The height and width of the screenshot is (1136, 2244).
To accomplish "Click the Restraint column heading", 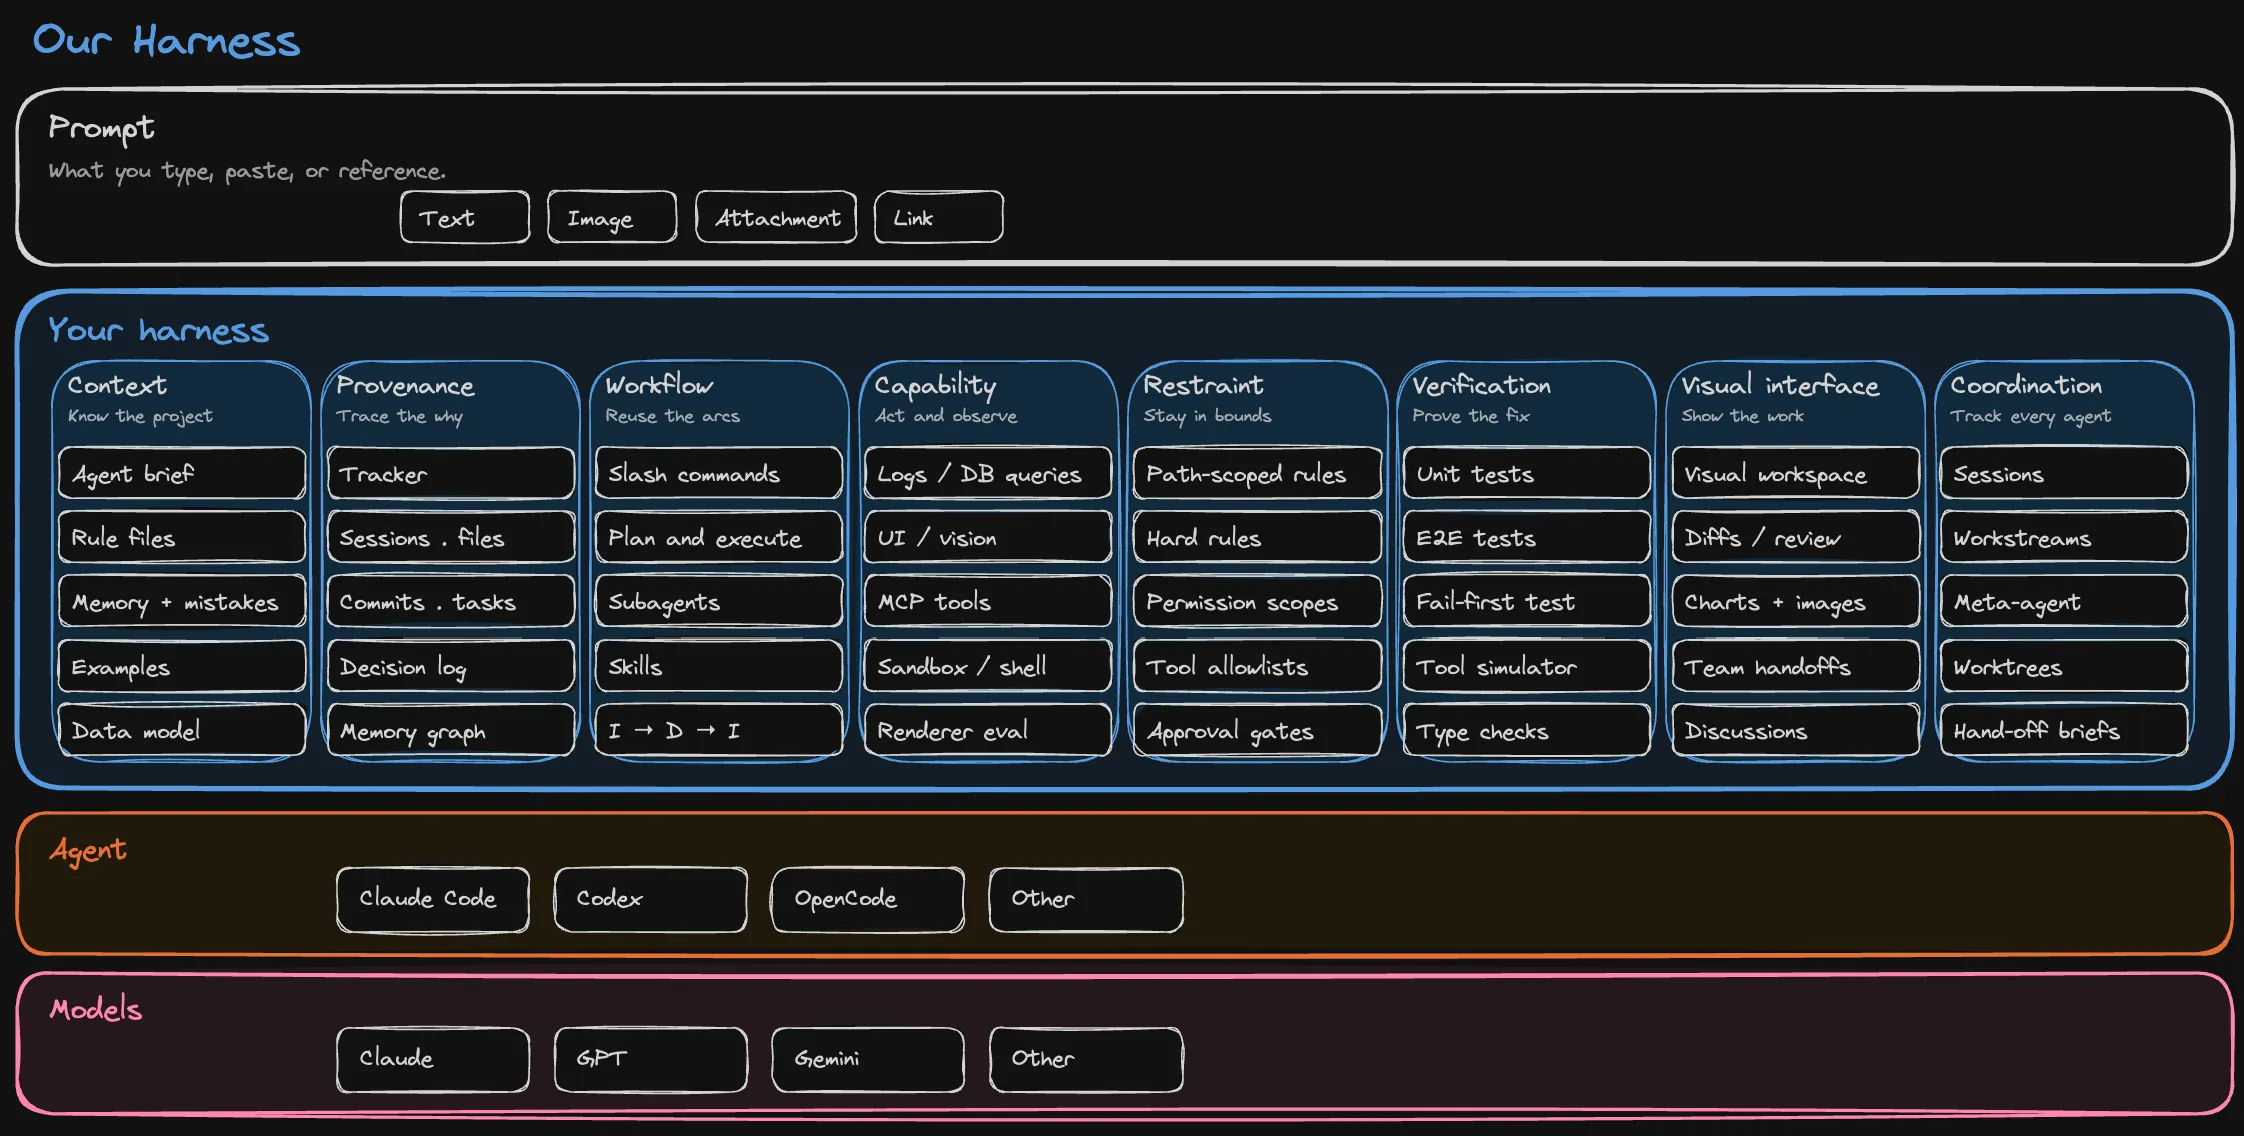I will [x=1203, y=385].
